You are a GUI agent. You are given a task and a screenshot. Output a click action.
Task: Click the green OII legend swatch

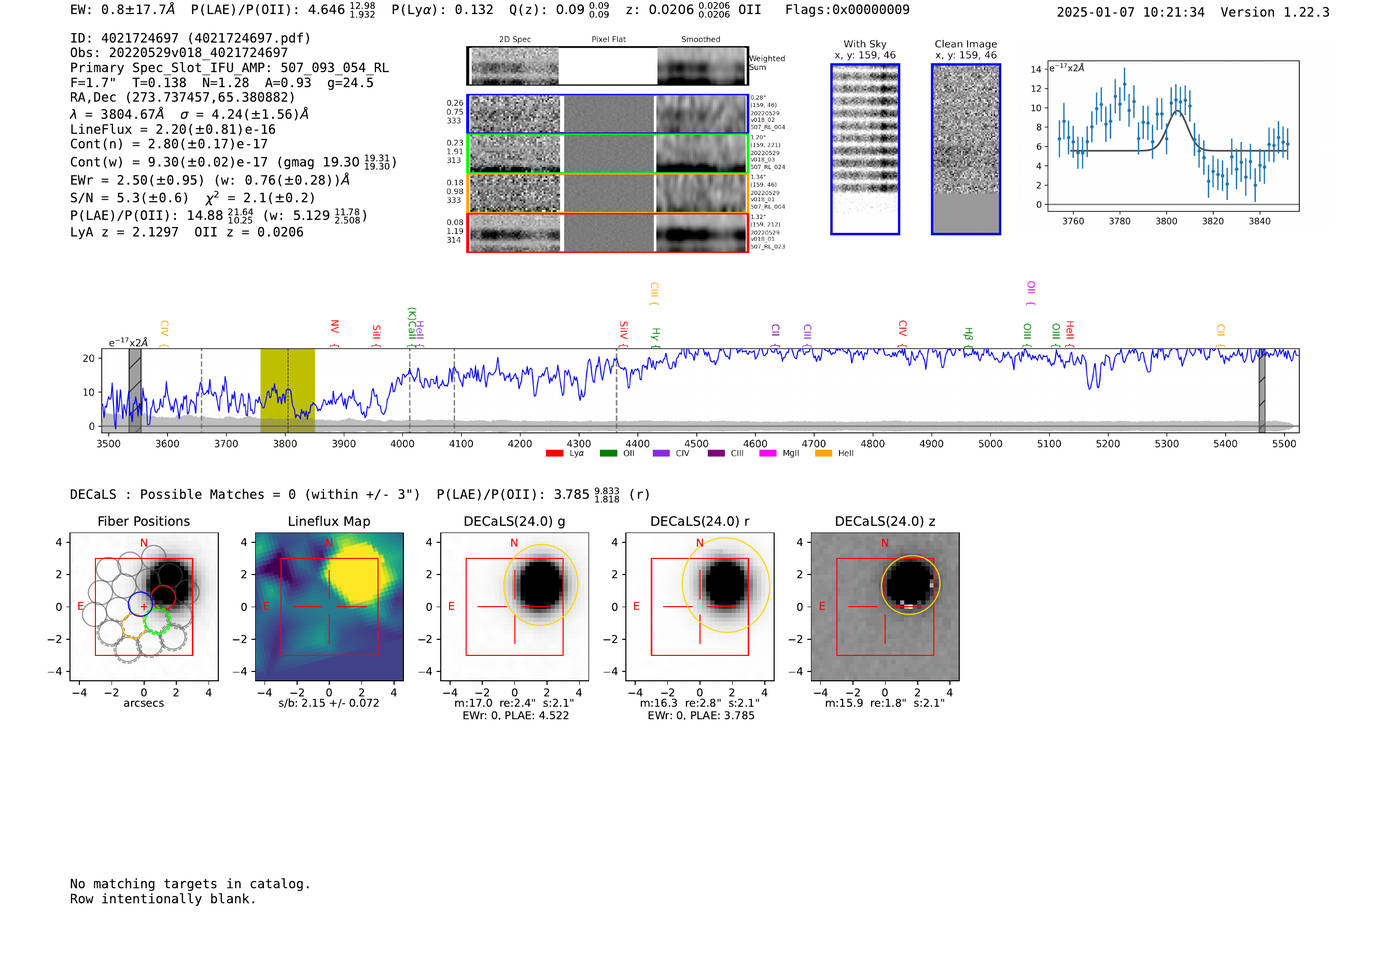pos(608,454)
